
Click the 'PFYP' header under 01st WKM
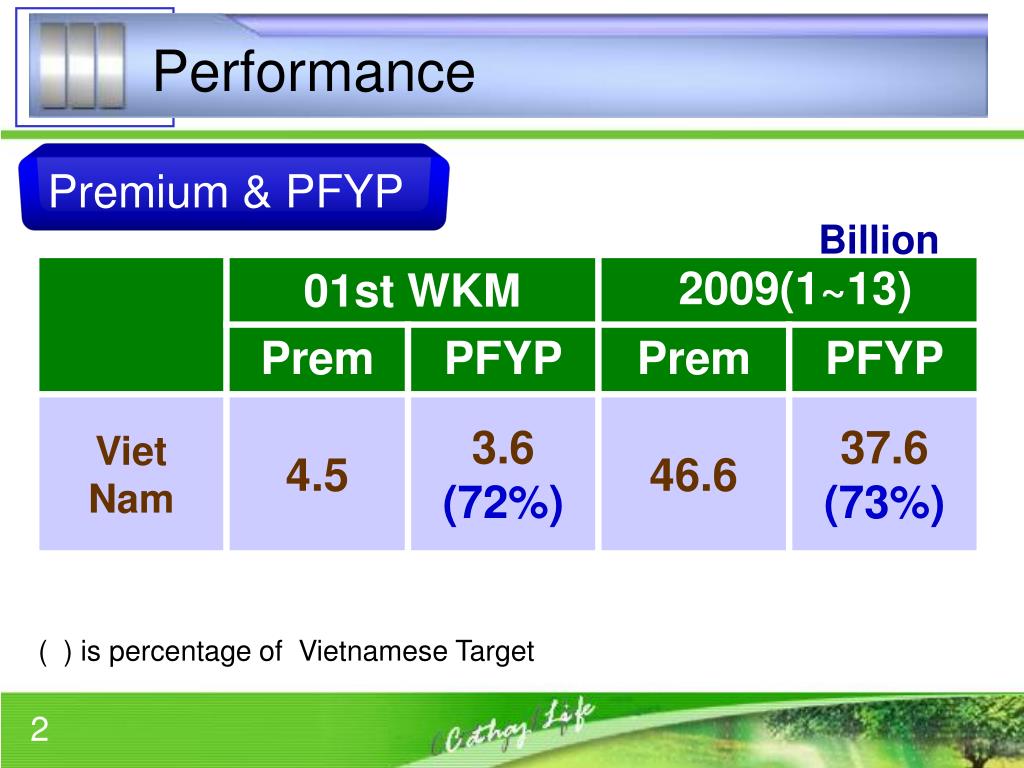coord(503,359)
